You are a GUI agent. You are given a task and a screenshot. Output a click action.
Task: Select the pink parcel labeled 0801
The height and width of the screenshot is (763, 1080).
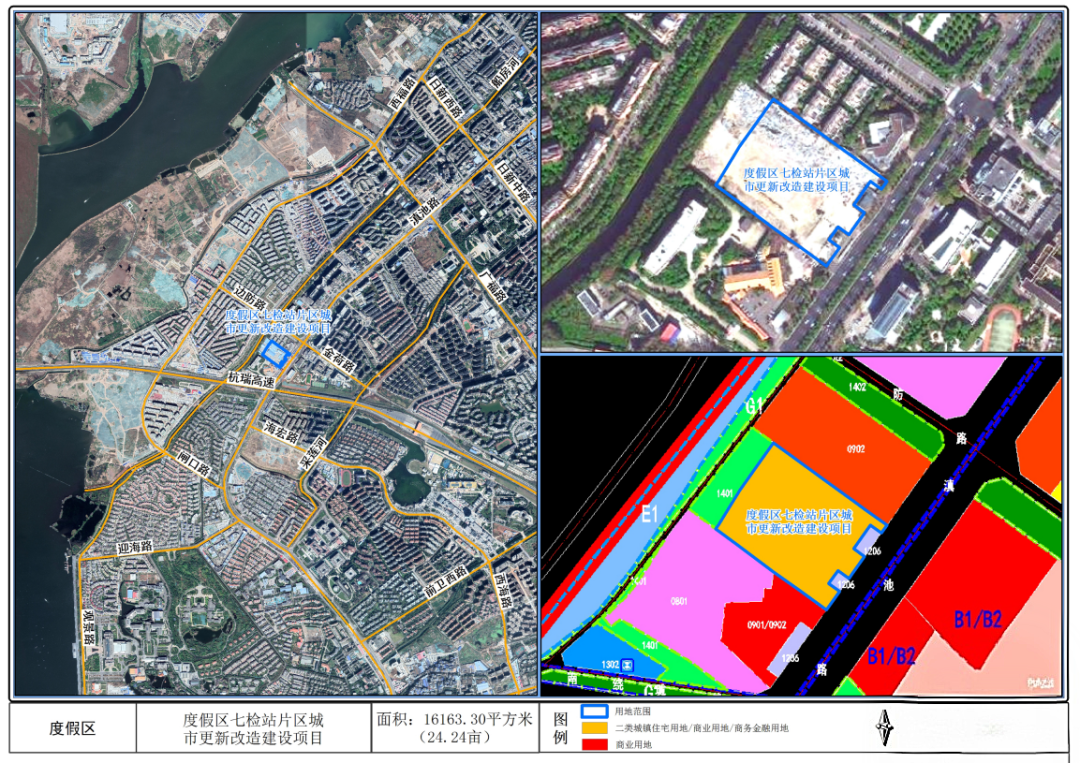point(680,601)
